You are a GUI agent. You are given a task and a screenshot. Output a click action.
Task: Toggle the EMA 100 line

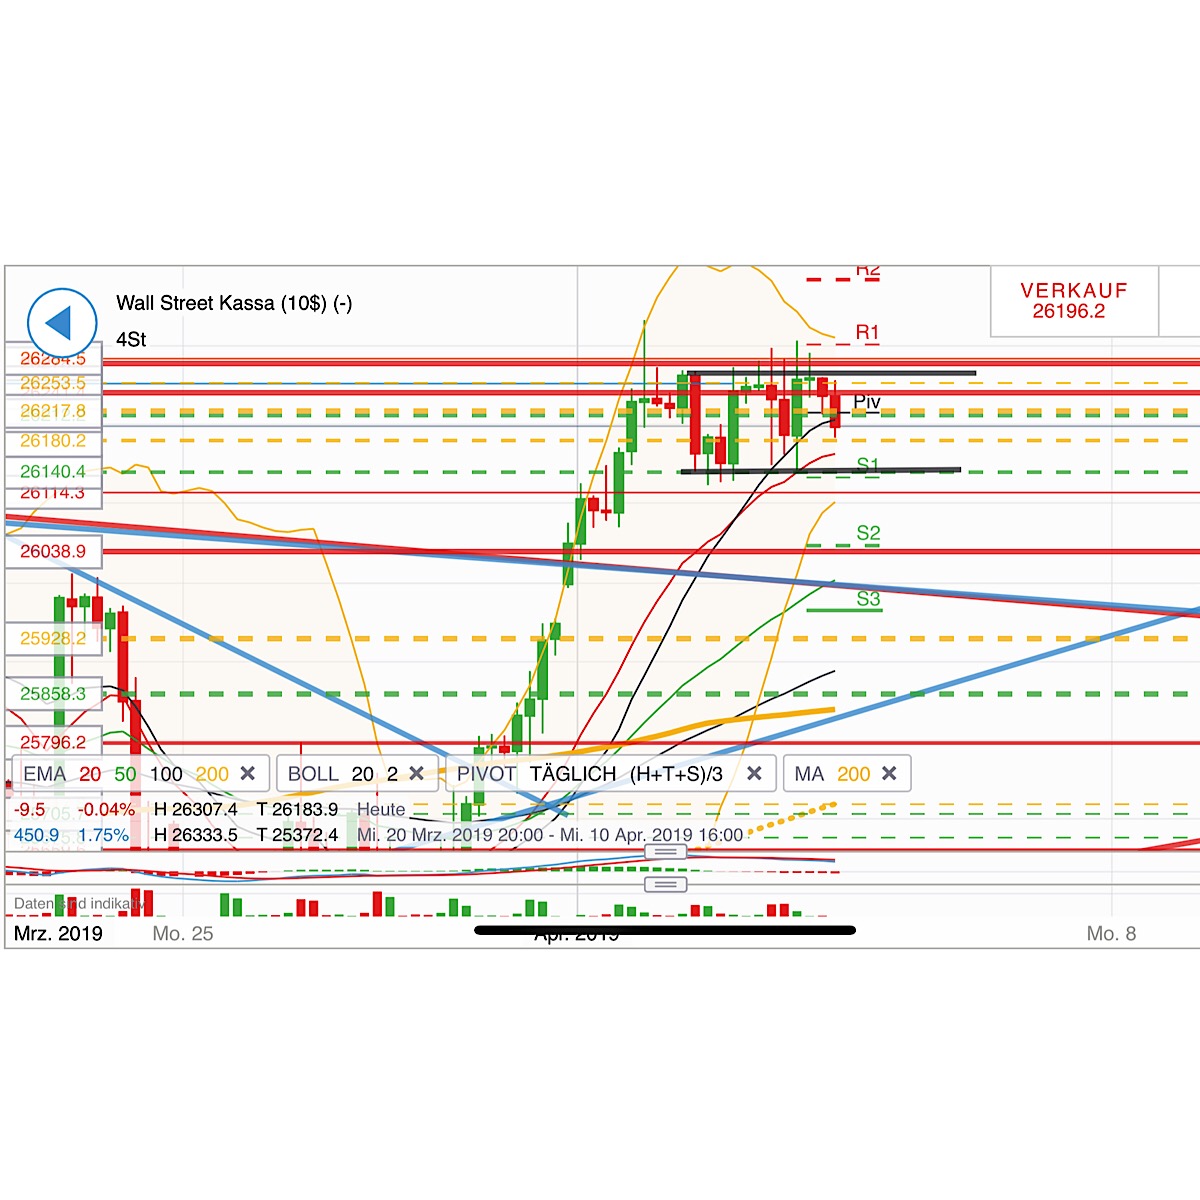click(x=167, y=773)
